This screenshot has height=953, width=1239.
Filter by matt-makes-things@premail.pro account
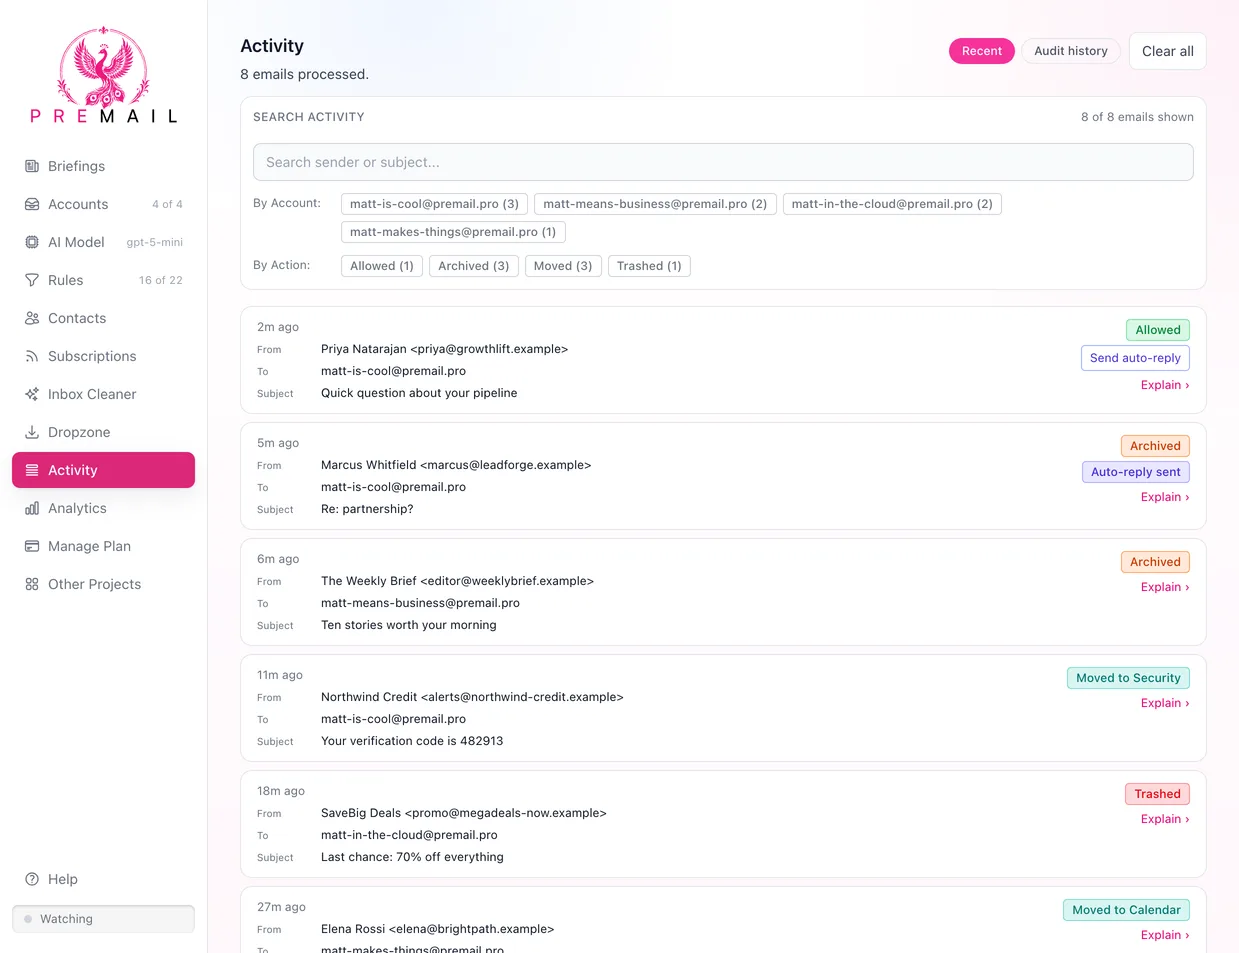453,232
